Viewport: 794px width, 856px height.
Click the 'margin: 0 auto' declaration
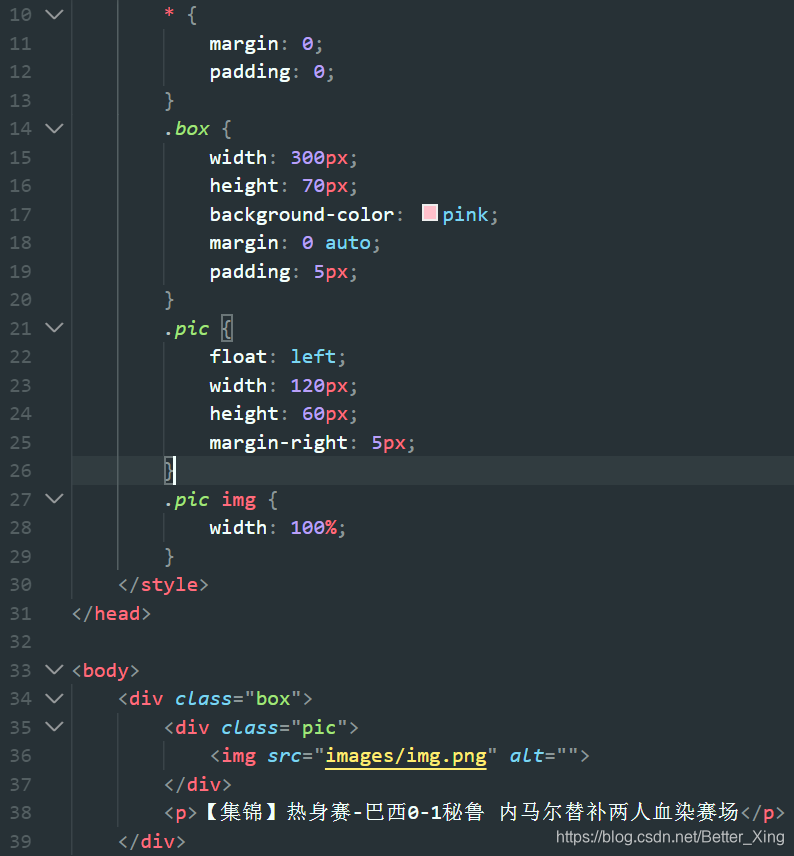click(x=295, y=243)
